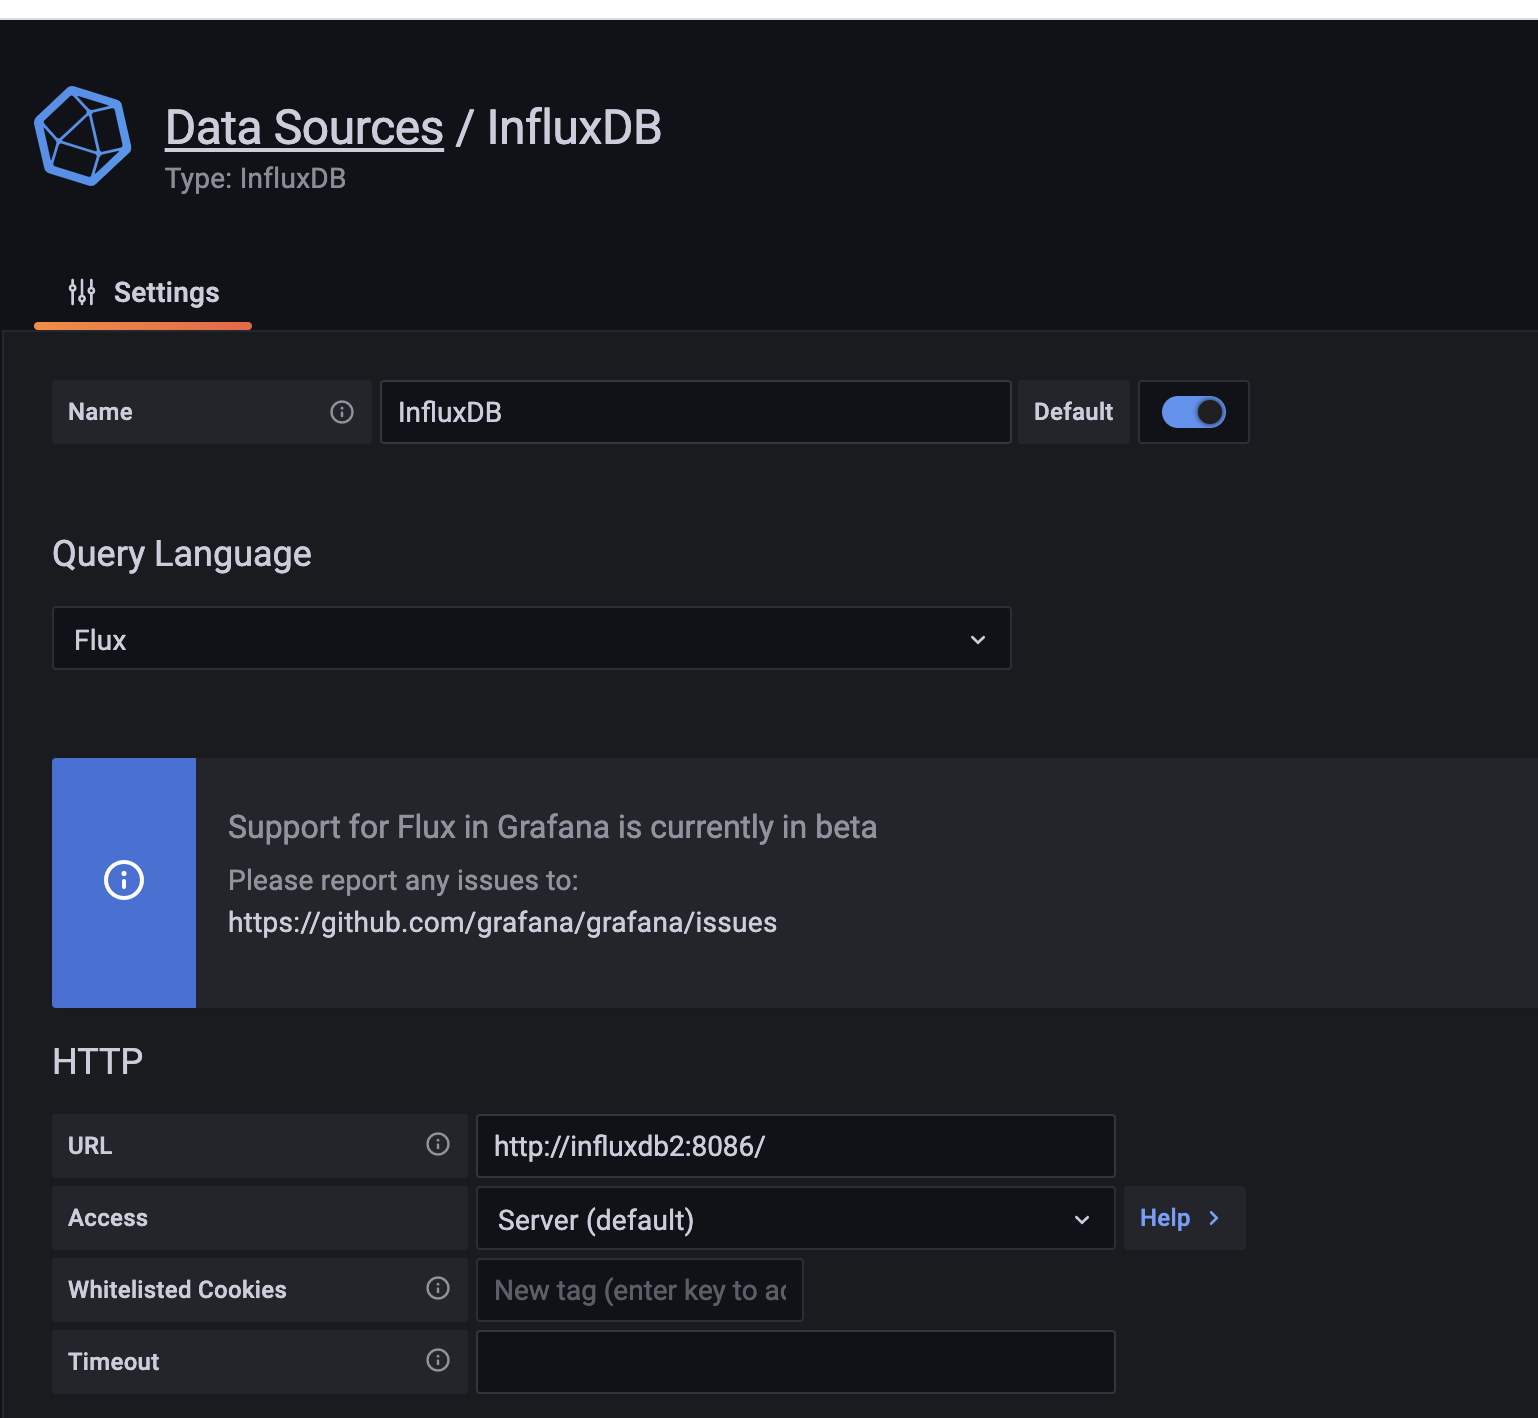1538x1418 pixels.
Task: Open the Query Language dropdown showing Flux
Action: 532,638
